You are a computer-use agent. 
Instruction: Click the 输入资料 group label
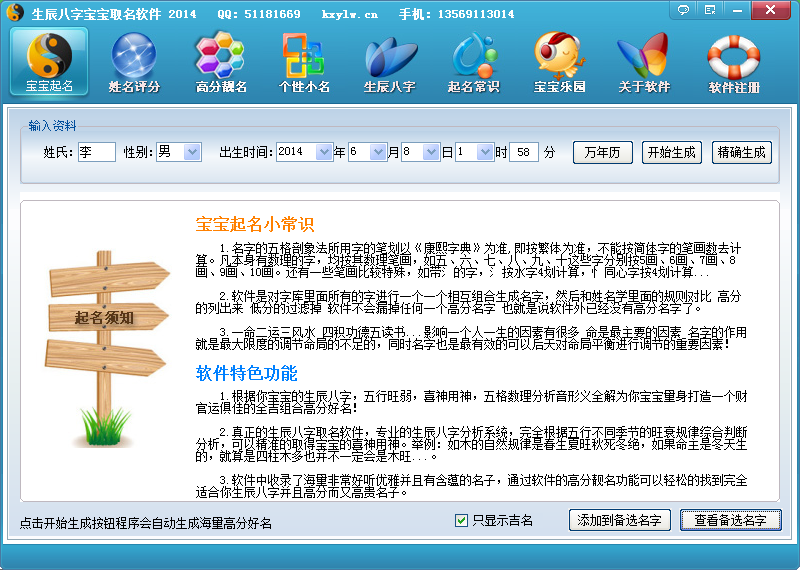point(52,126)
